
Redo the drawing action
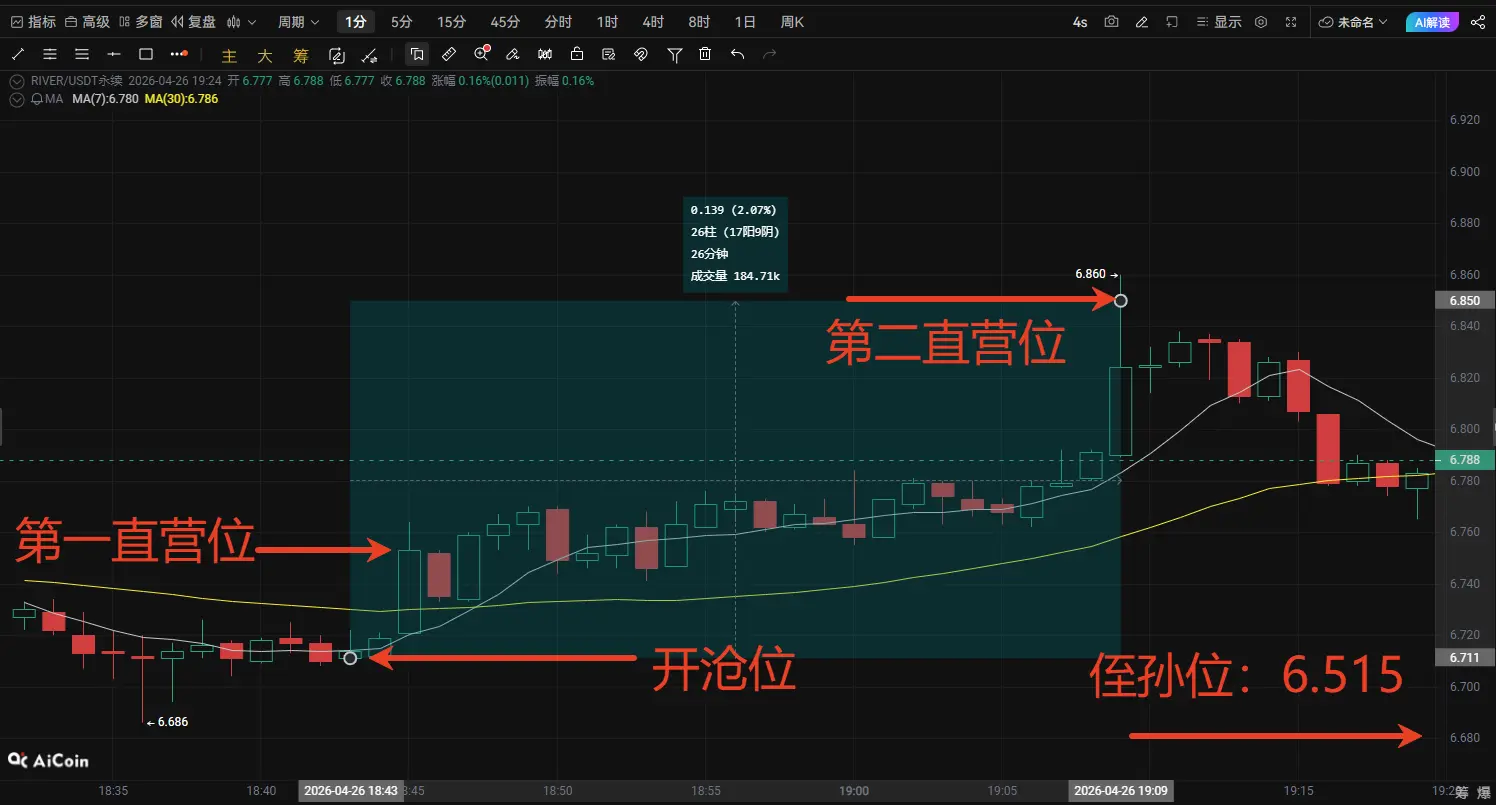[x=769, y=54]
